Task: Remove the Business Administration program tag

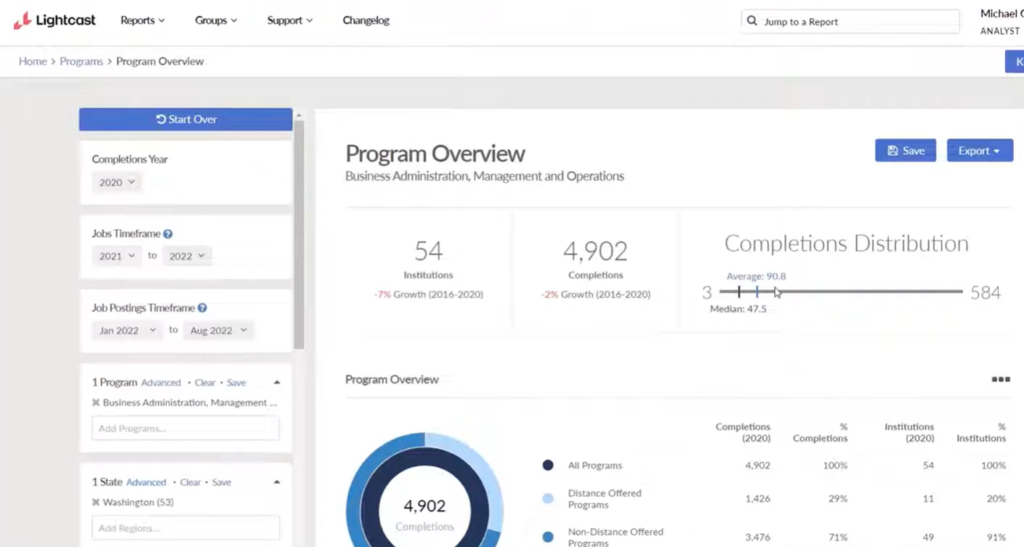Action: coord(96,403)
